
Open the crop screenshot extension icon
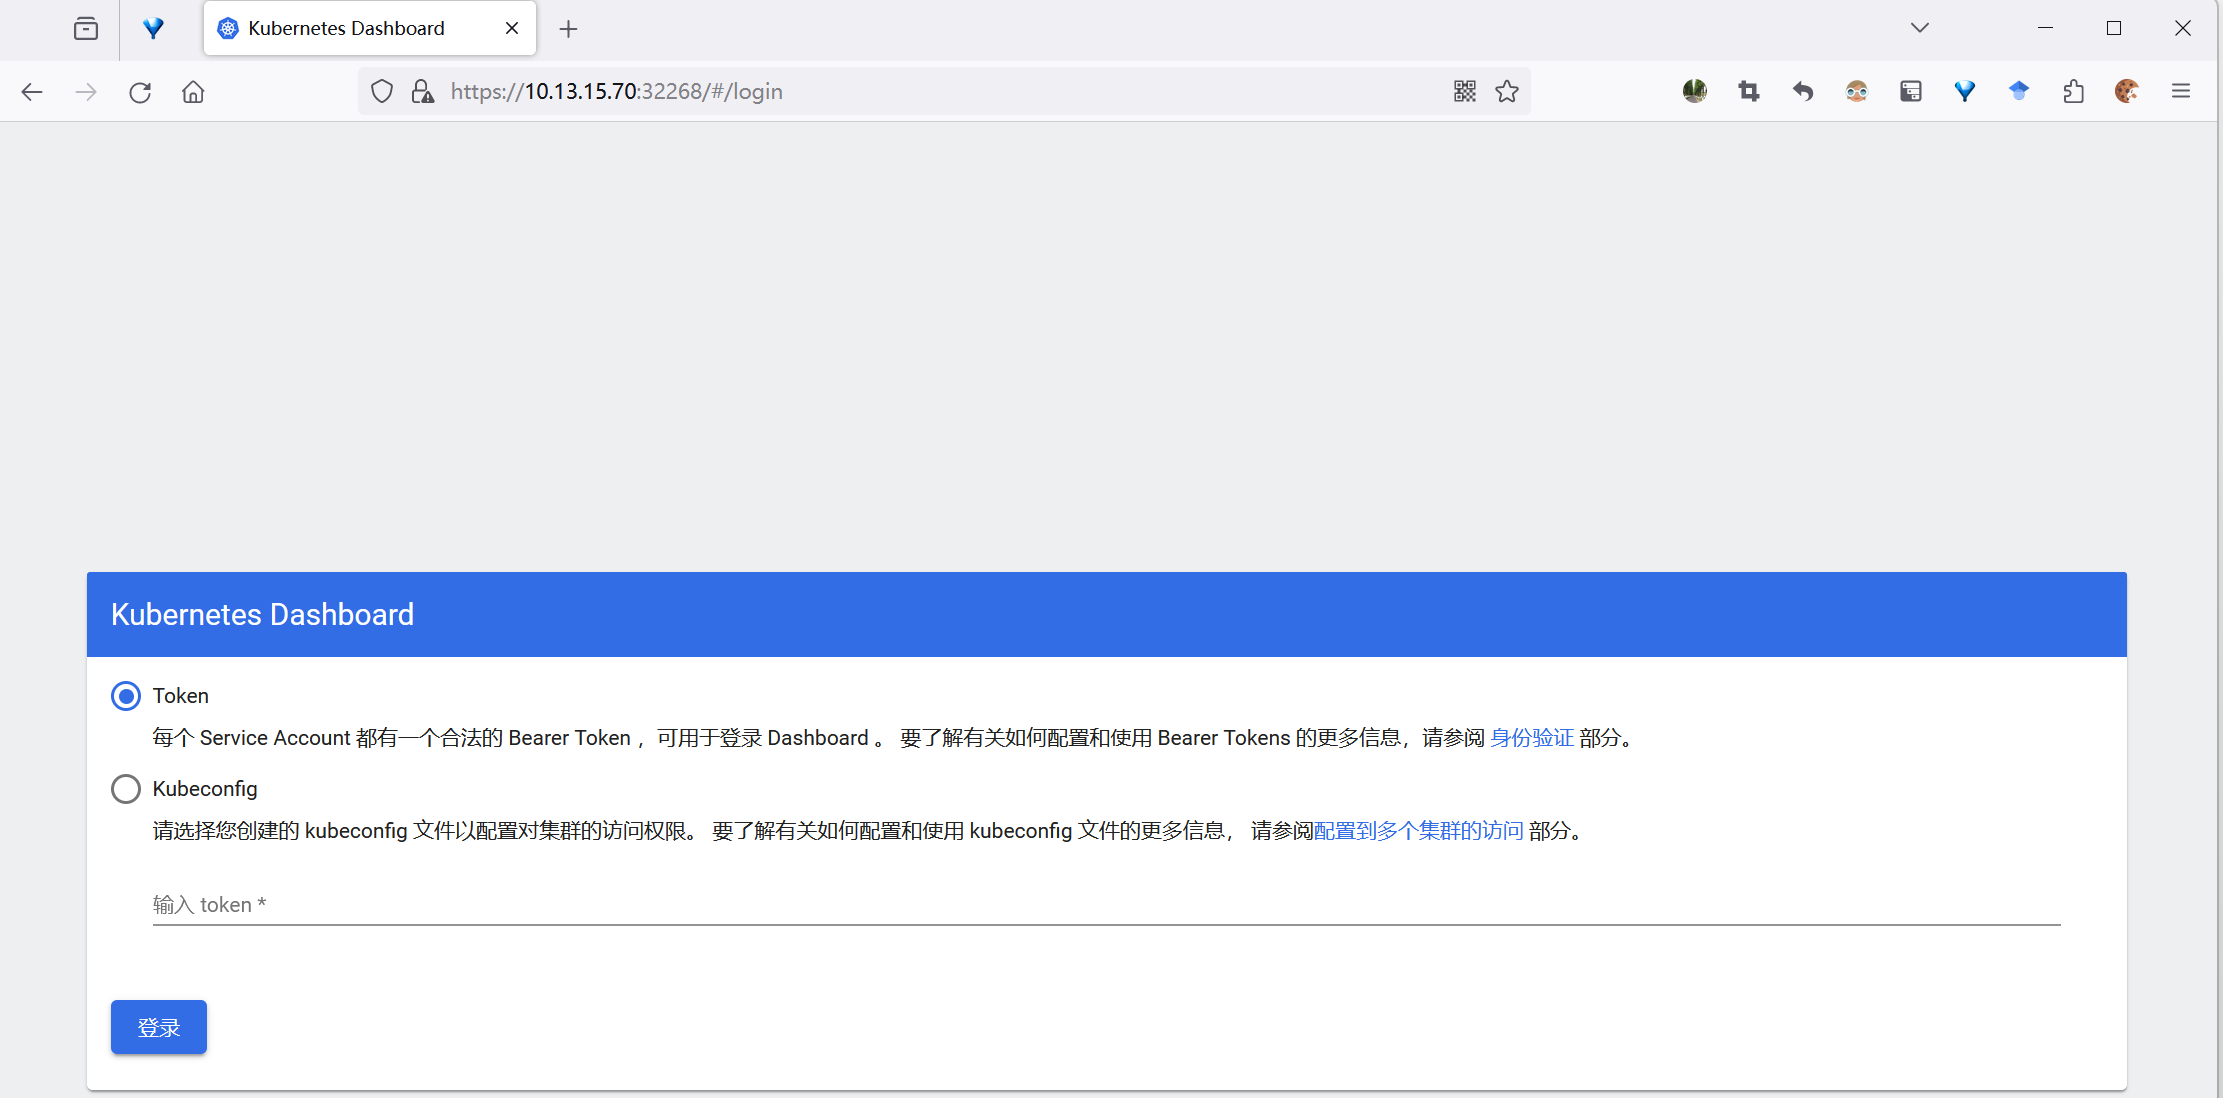pyautogui.click(x=1748, y=91)
